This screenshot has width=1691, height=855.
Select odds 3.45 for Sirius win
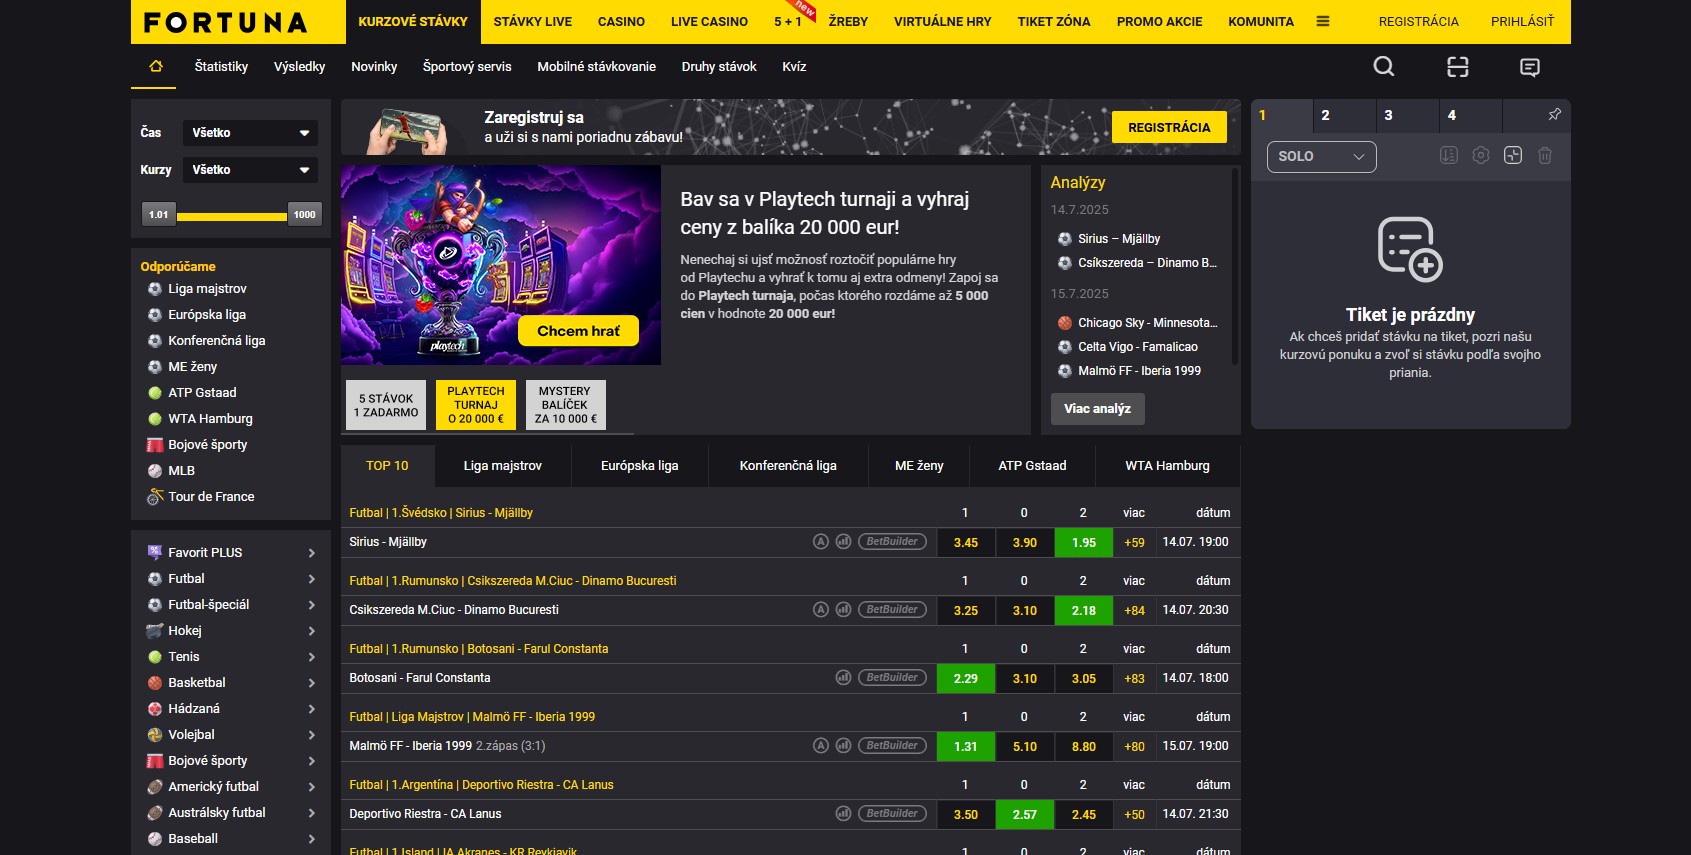966,543
